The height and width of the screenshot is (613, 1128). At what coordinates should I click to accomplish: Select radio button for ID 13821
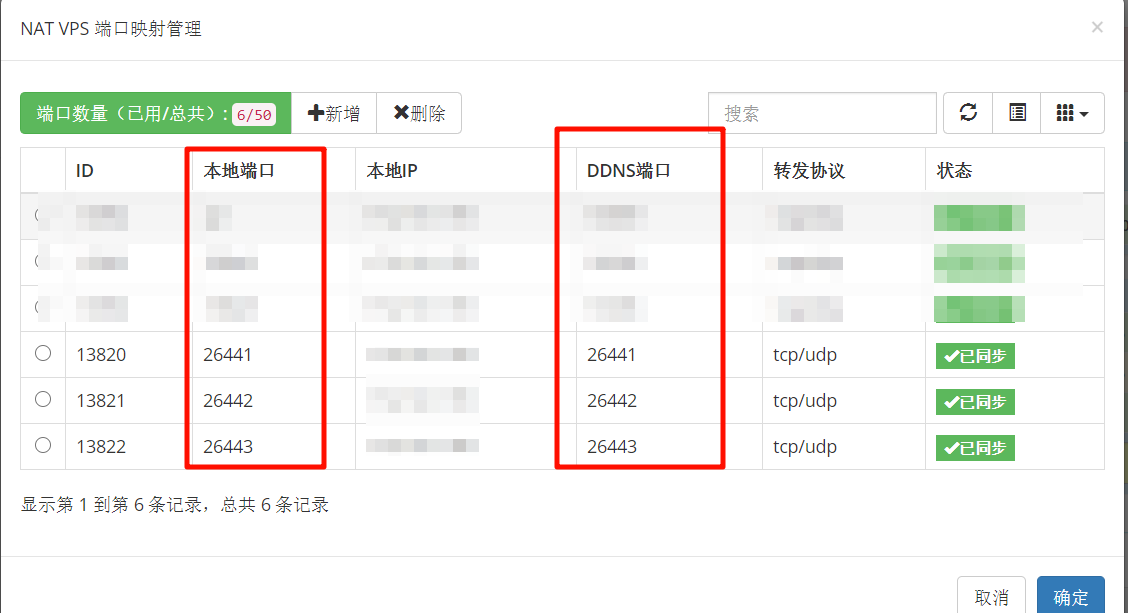coord(43,399)
